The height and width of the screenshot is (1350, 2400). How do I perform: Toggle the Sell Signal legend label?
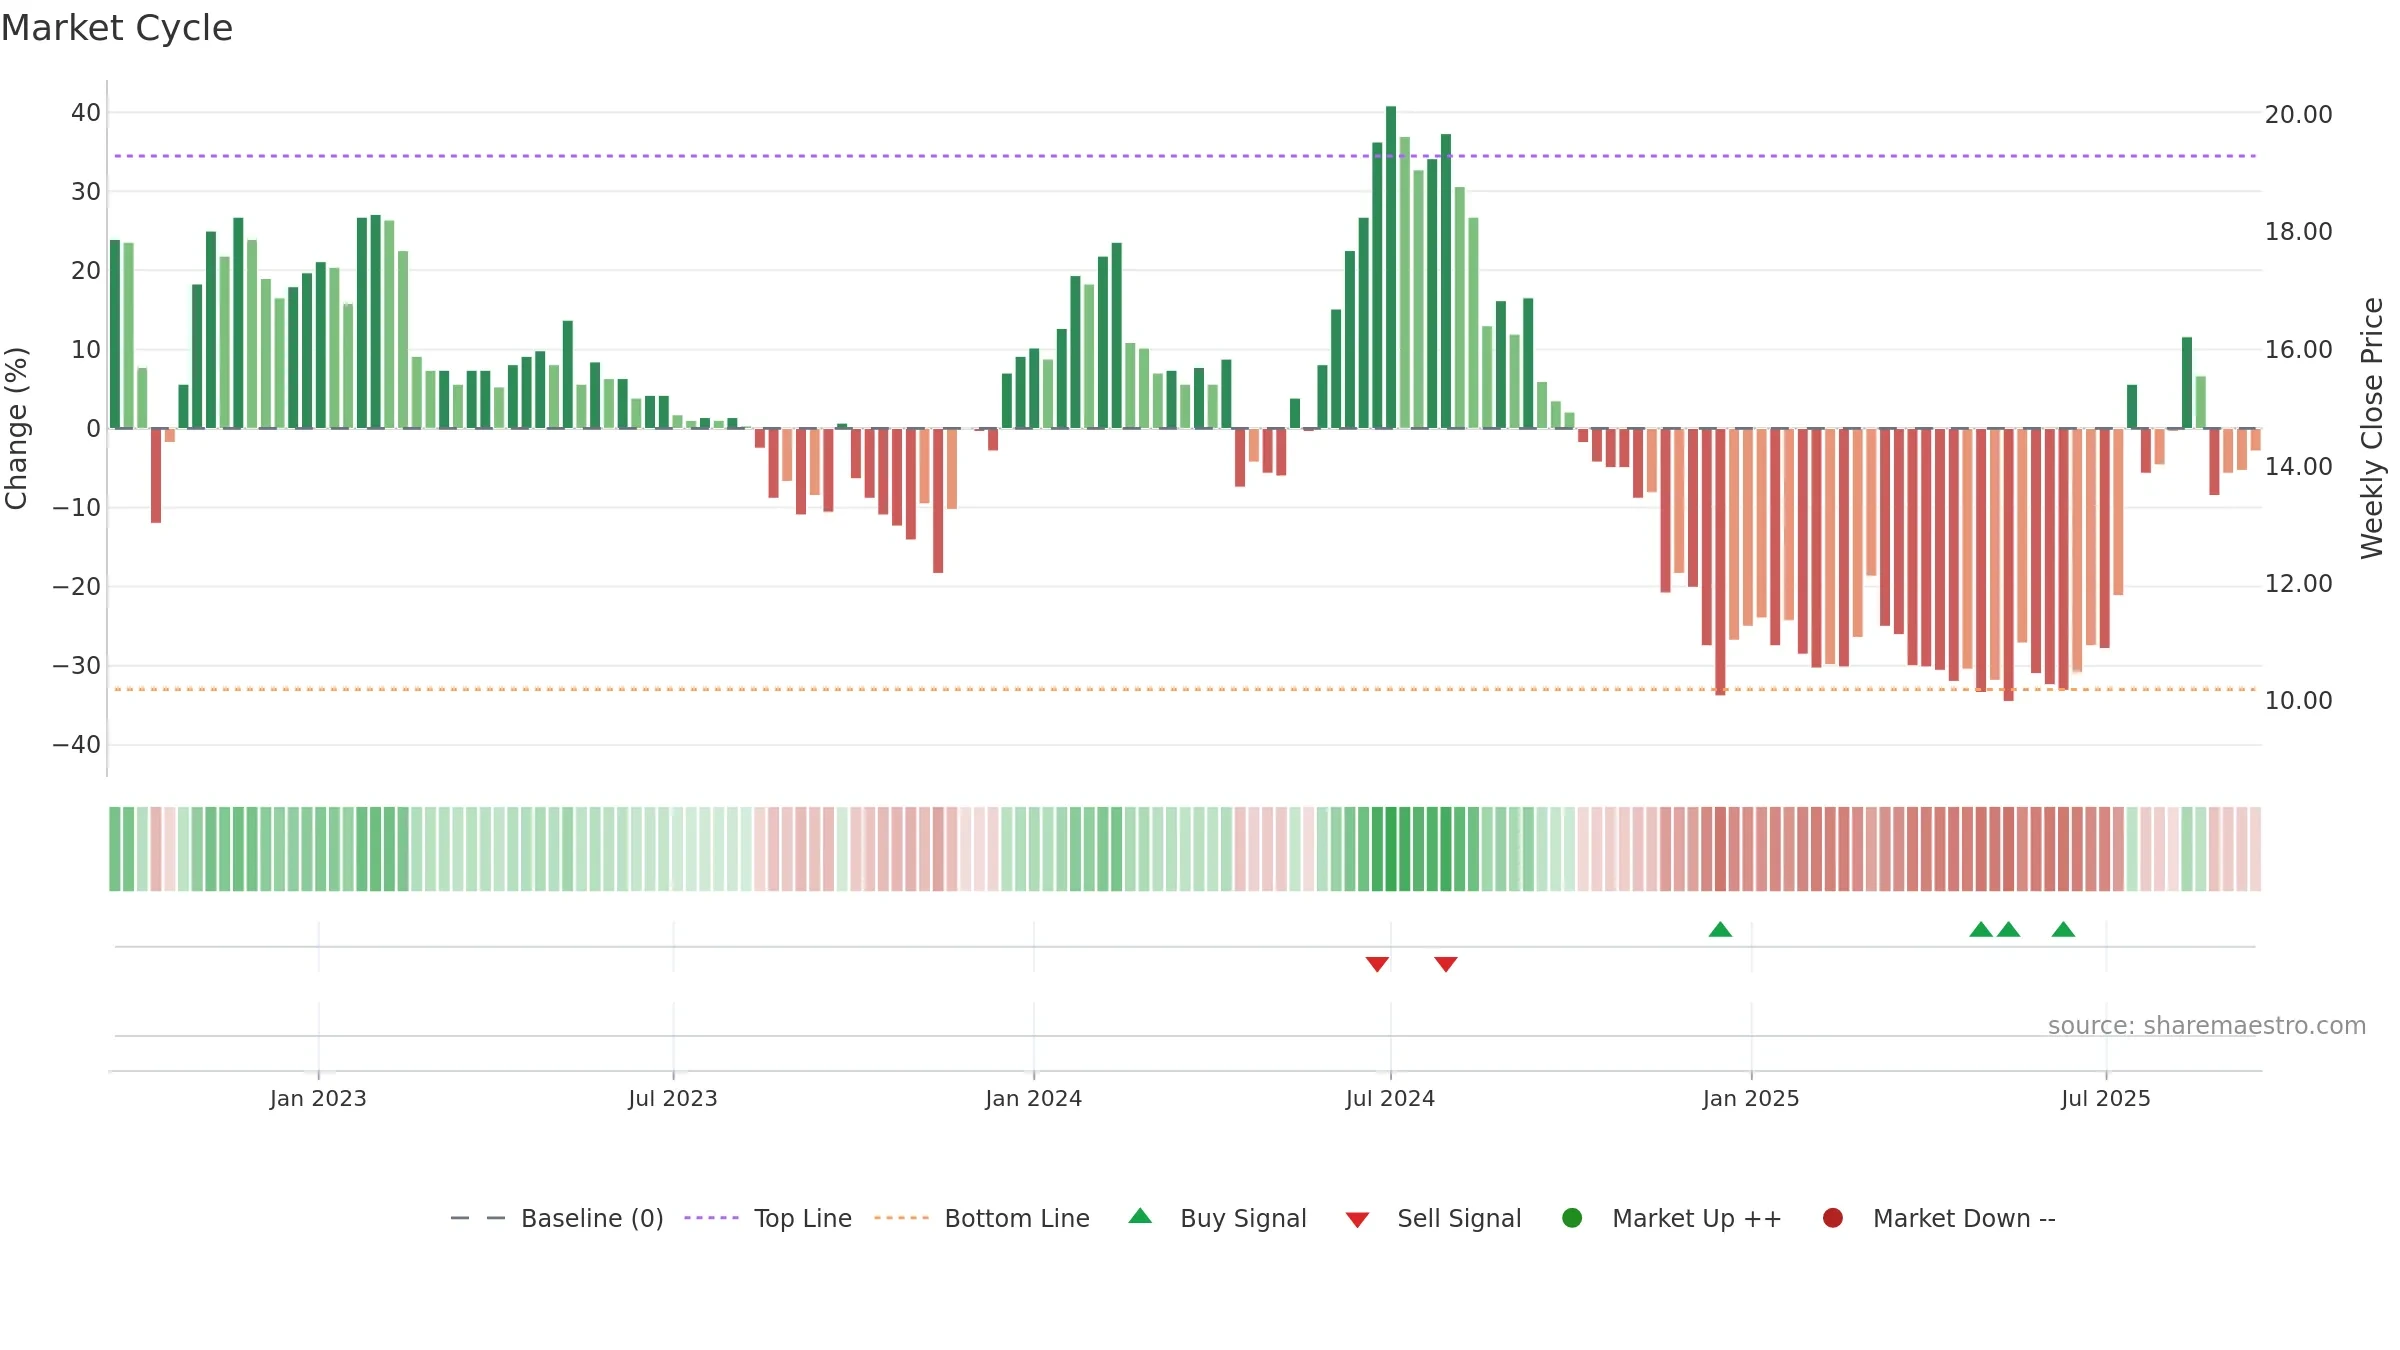click(x=1459, y=1218)
